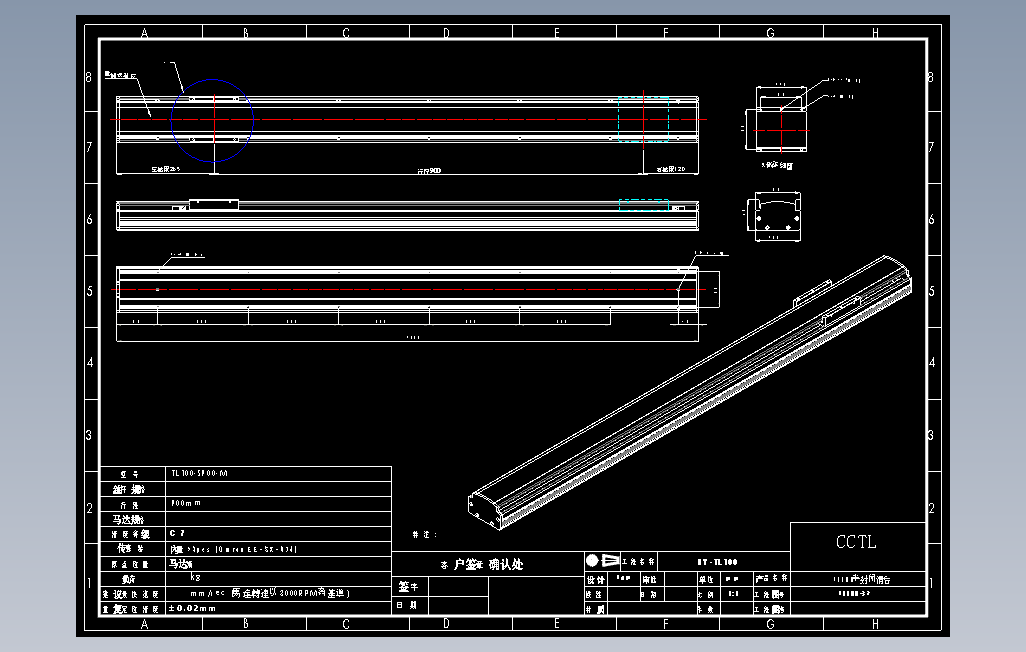
Task: Click zone number 5 on the left border
Action: point(90,291)
